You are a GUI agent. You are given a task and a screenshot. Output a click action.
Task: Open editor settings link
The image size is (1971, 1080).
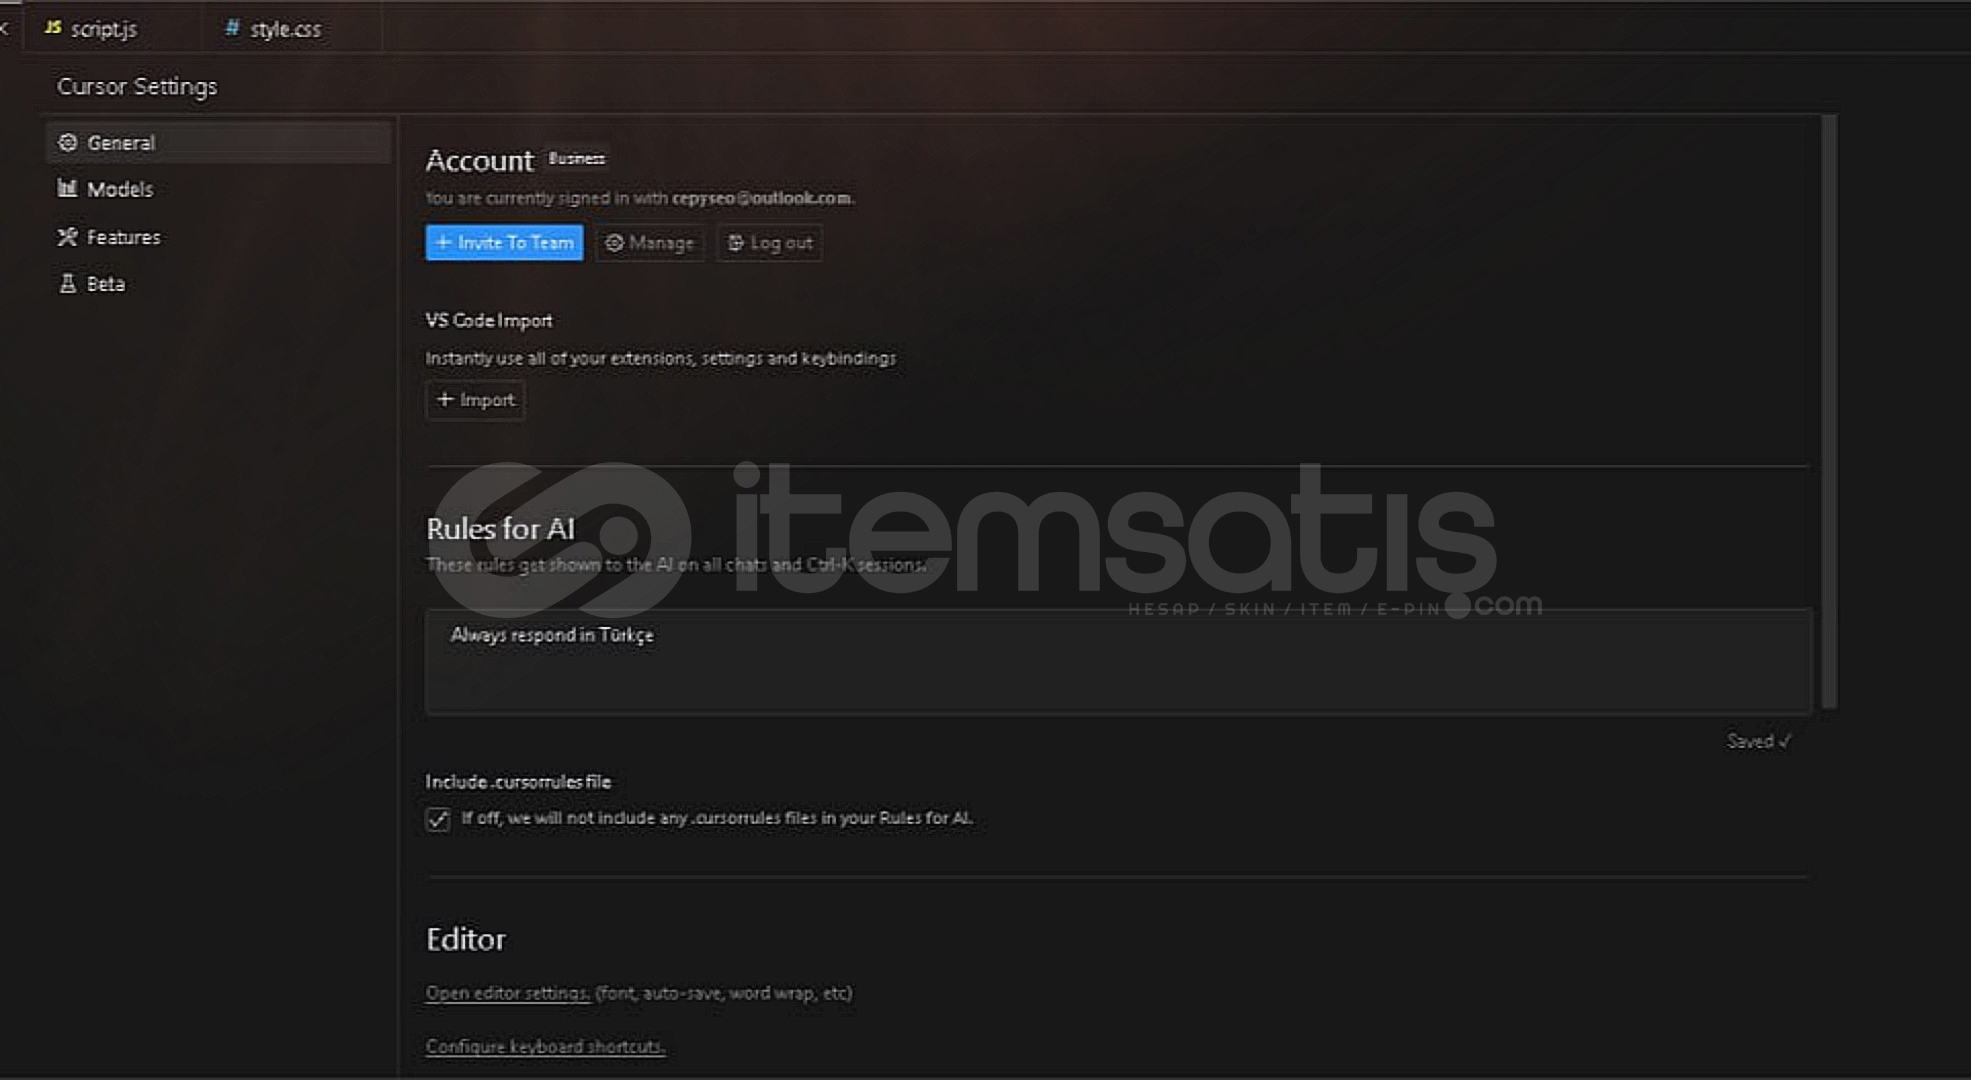point(507,993)
